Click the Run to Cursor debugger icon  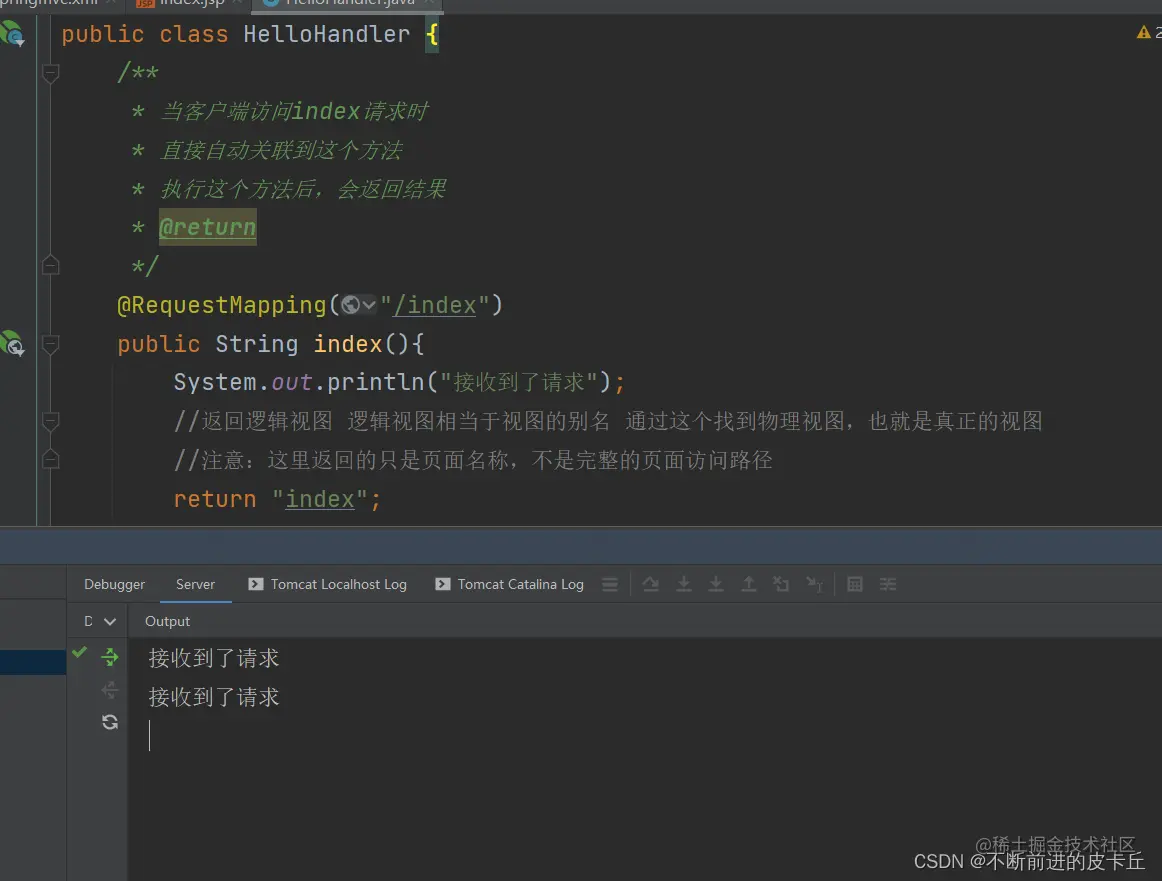click(814, 585)
